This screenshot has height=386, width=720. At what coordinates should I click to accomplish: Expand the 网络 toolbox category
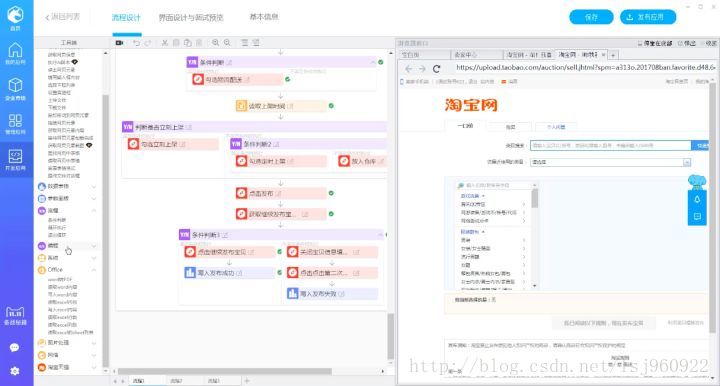click(x=94, y=355)
